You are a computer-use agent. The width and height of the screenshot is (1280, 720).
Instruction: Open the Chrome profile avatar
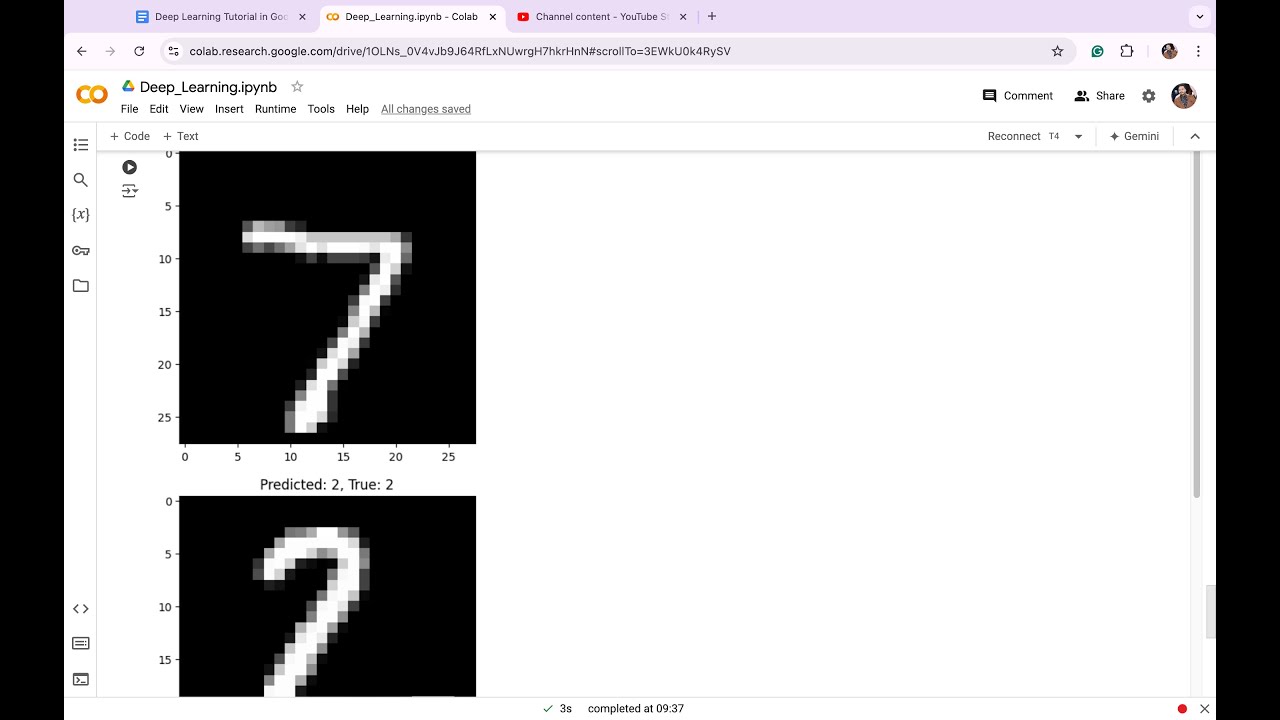click(x=1169, y=51)
